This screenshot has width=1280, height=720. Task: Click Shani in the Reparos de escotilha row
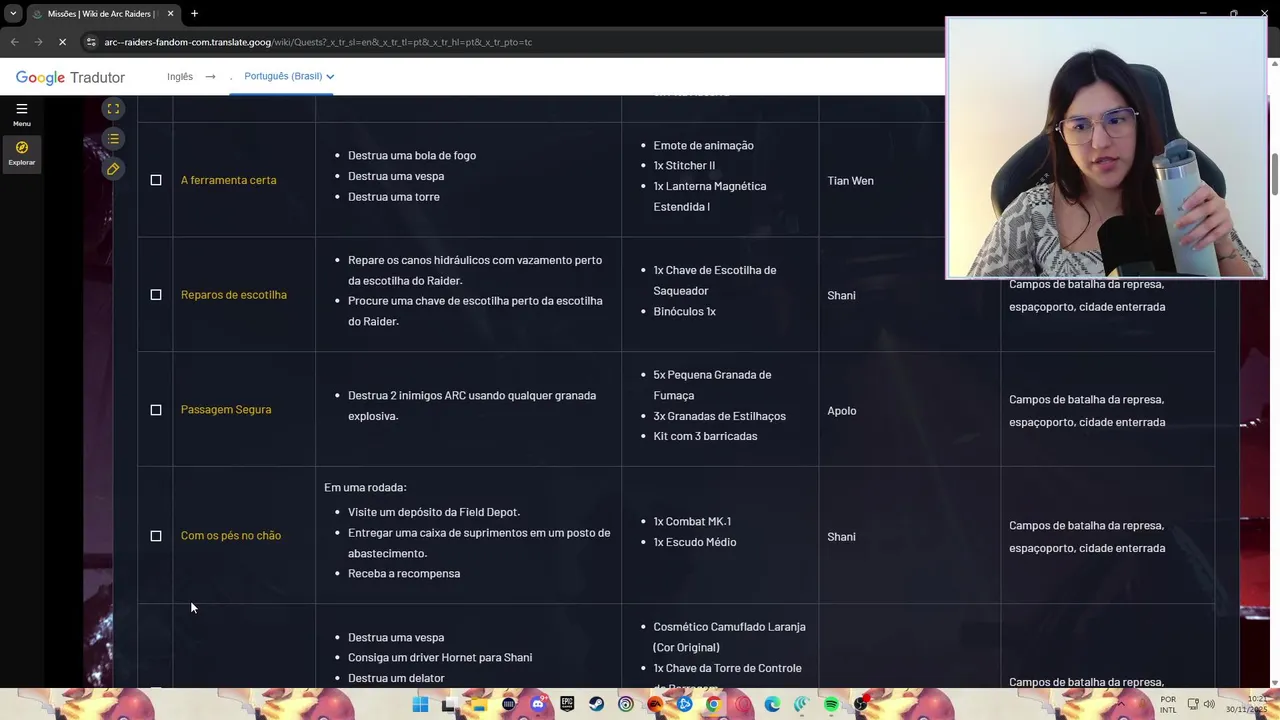841,296
